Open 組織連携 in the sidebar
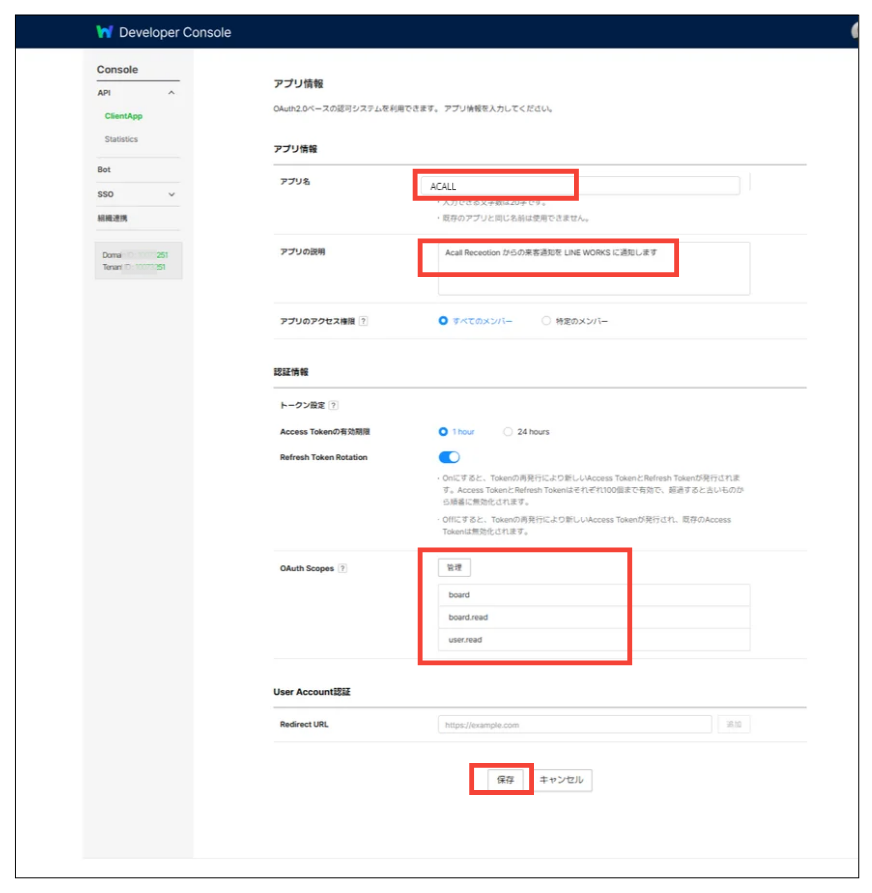 coord(112,217)
